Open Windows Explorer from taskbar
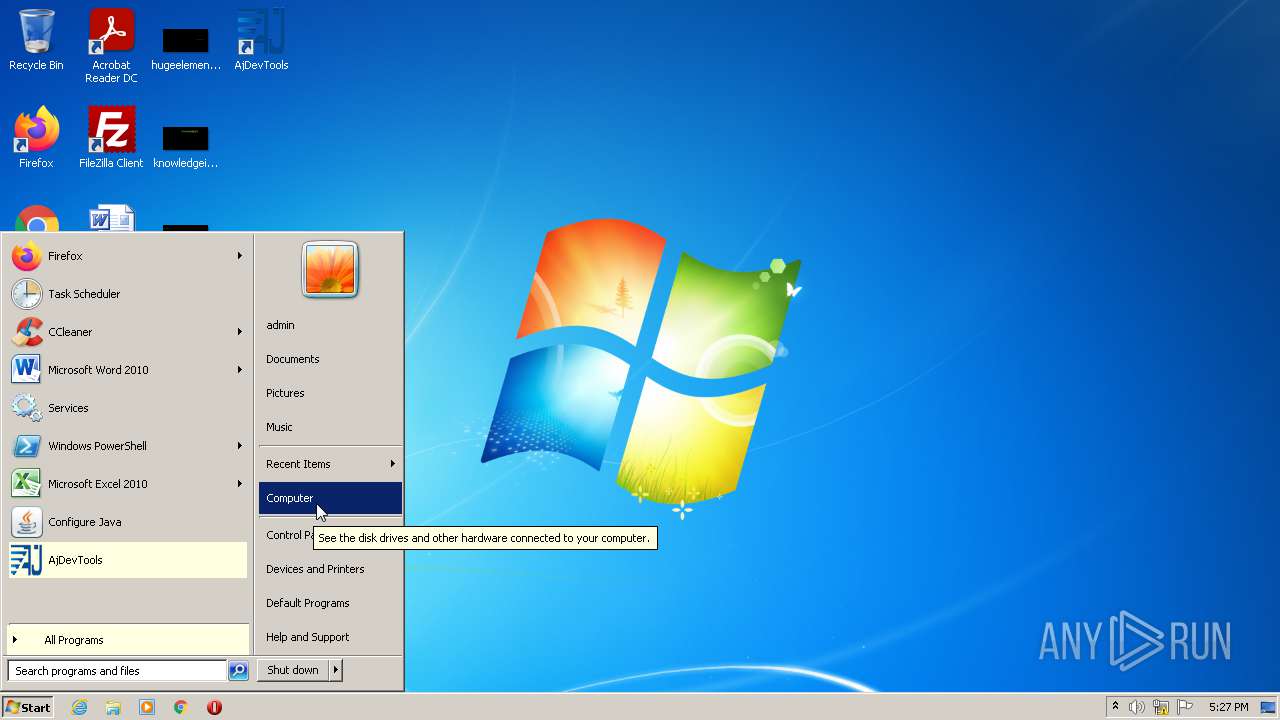The height and width of the screenshot is (720, 1280). click(113, 707)
